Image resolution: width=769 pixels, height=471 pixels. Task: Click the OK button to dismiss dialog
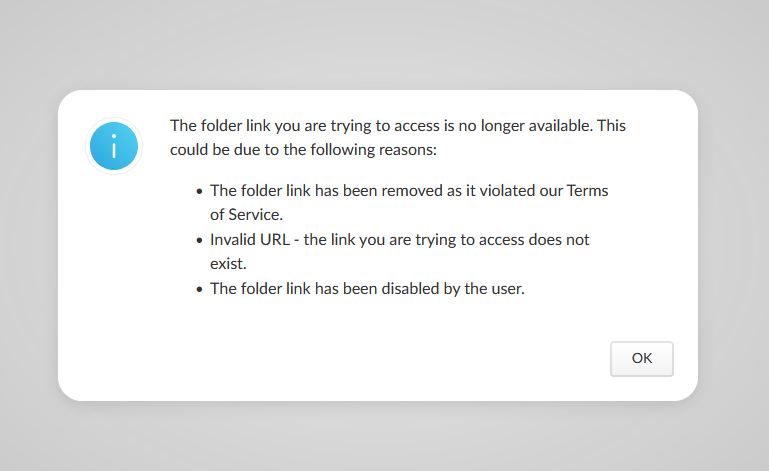point(641,359)
